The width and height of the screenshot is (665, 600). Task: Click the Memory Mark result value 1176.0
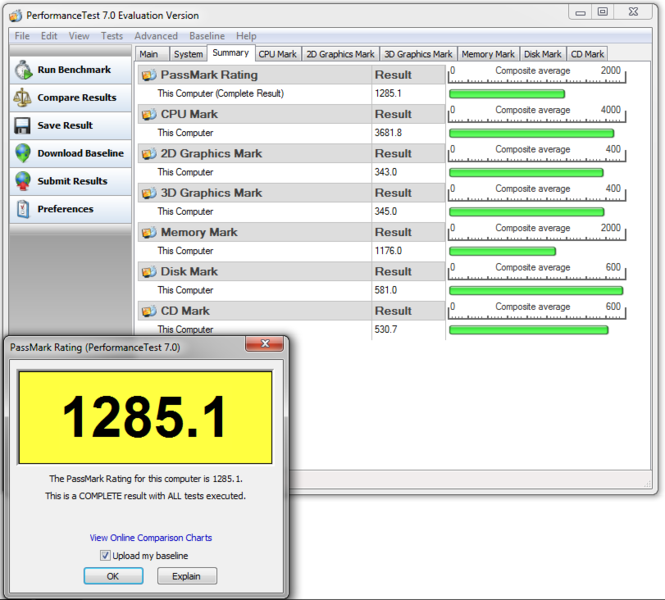[x=388, y=251]
